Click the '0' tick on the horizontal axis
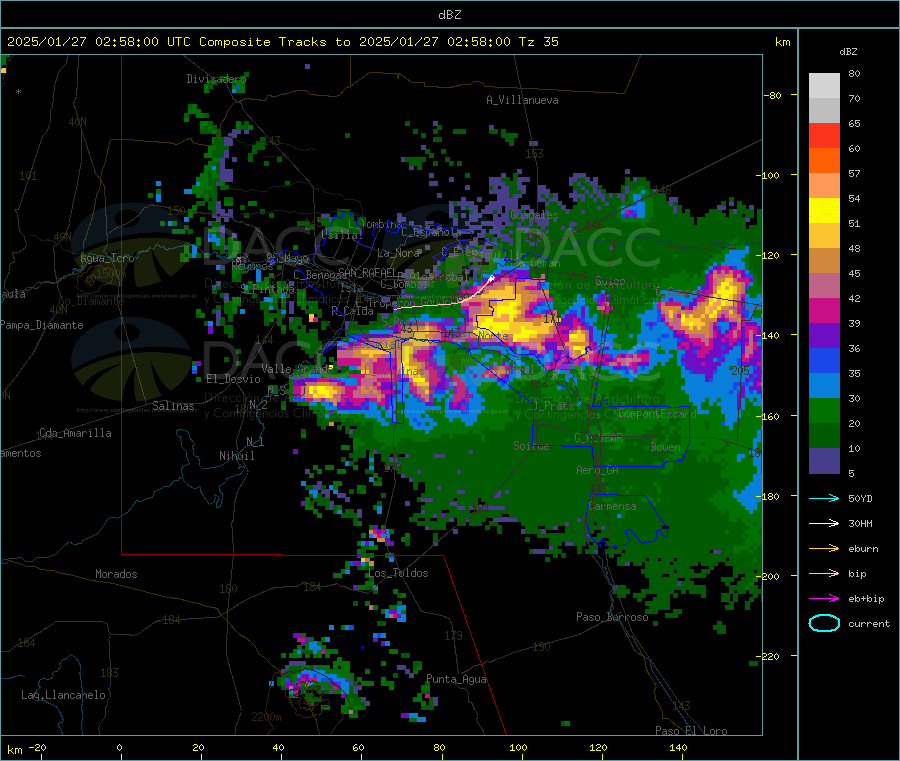Viewport: 900px width, 761px height. coord(119,747)
